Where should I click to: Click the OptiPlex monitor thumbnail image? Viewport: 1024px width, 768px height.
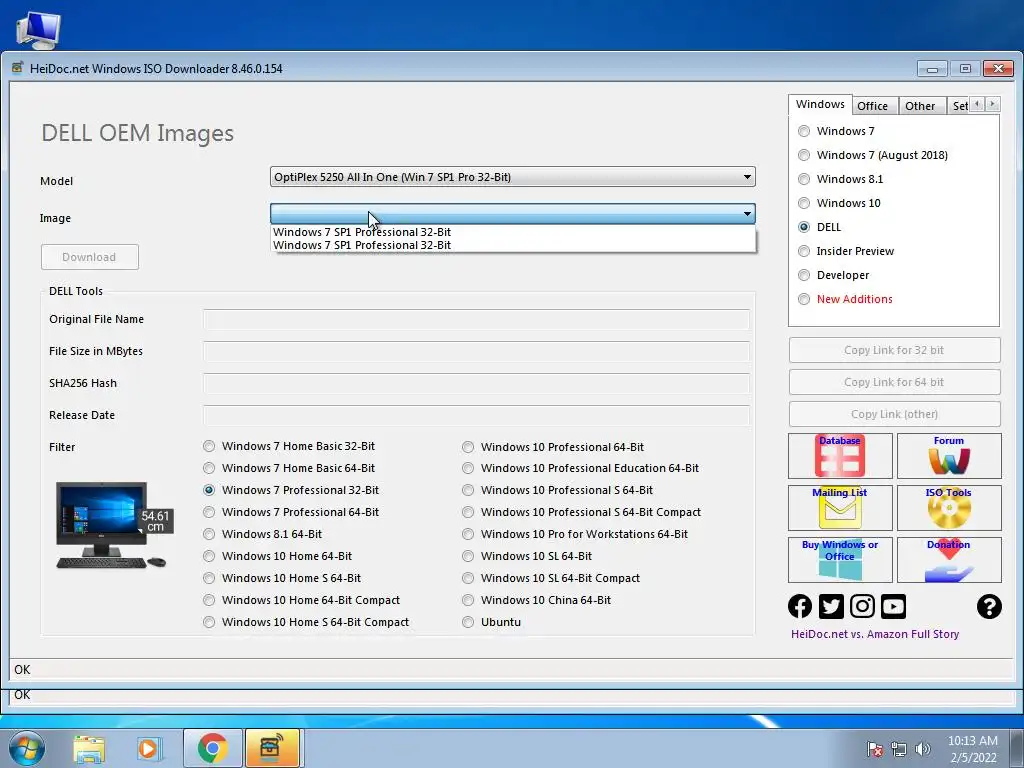coord(114,525)
